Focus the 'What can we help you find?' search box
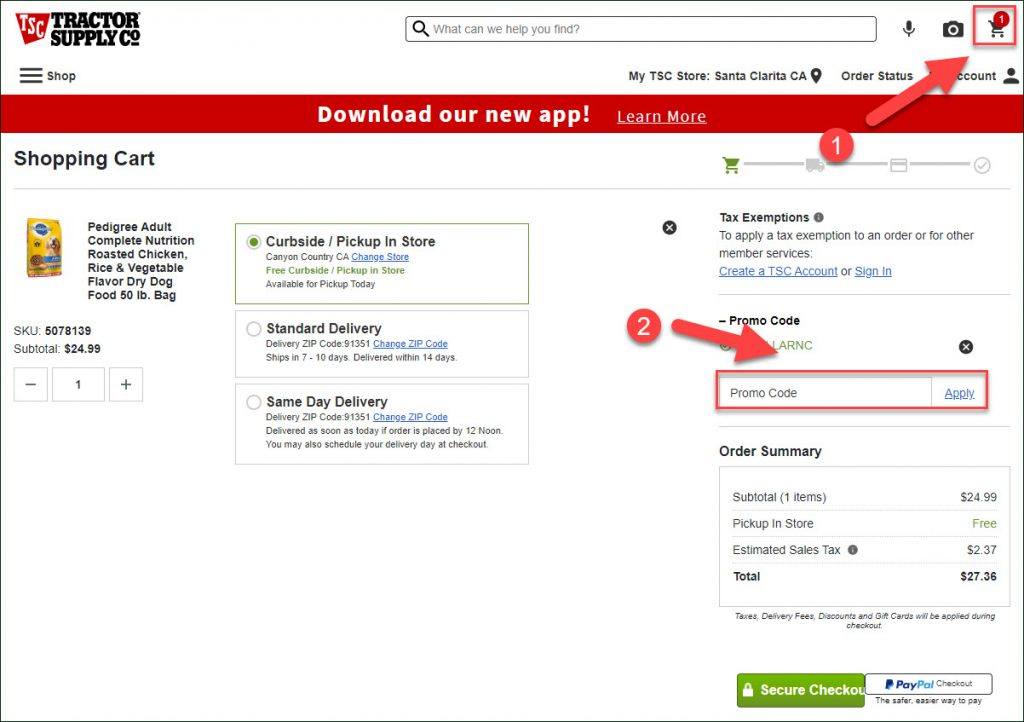 coord(641,29)
